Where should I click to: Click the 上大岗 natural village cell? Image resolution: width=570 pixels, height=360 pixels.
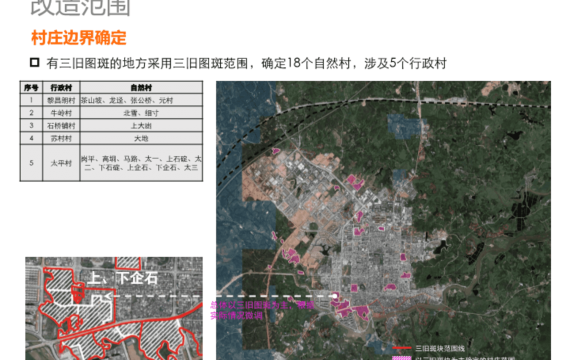coord(141,126)
